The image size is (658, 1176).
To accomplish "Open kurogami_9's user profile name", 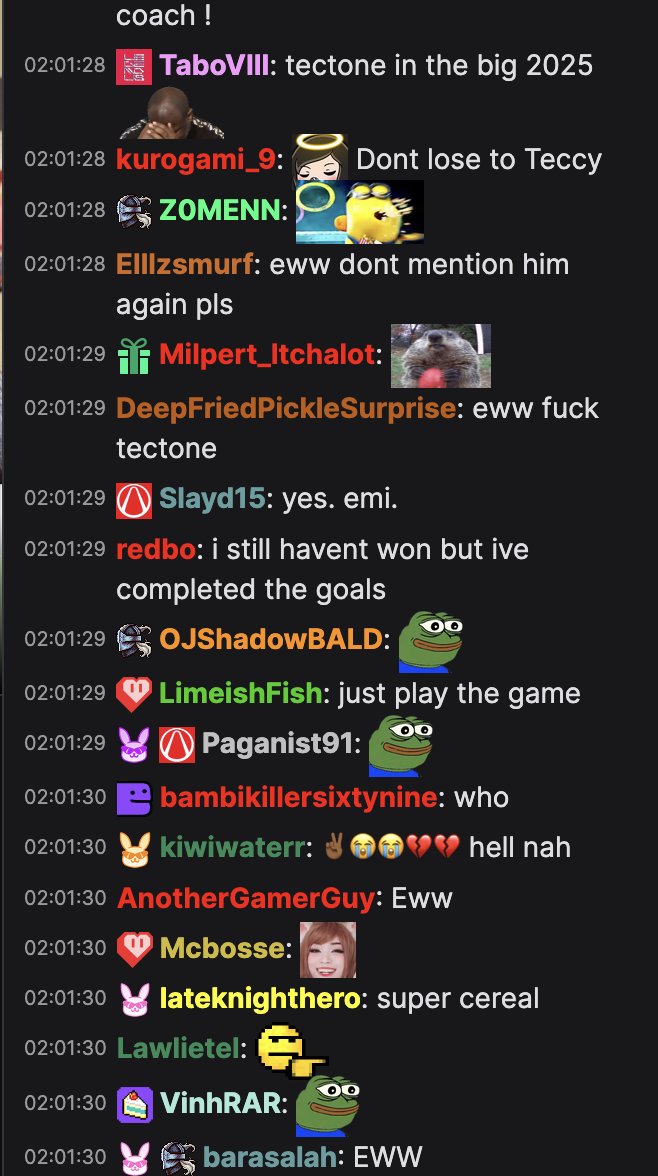I will [x=195, y=160].
